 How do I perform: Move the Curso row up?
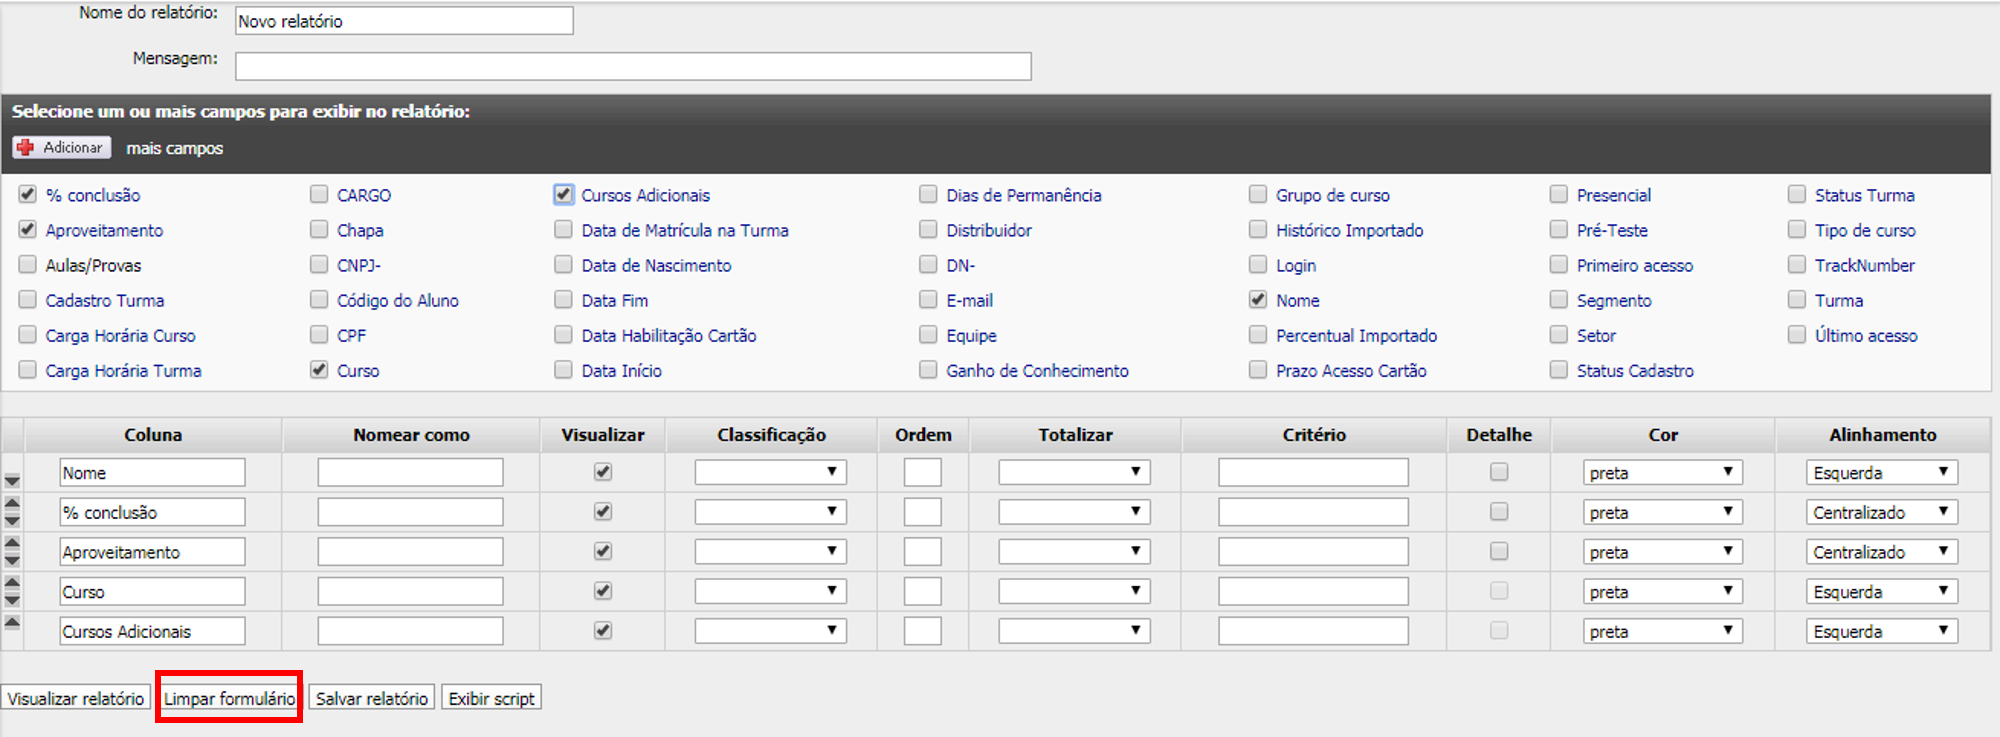[12, 583]
